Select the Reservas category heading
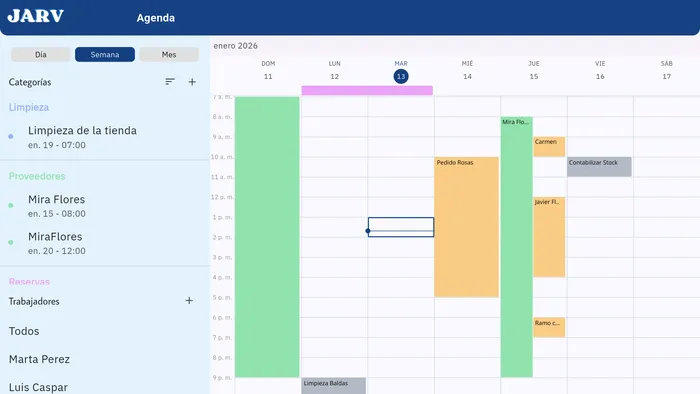The width and height of the screenshot is (700, 394). [29, 282]
